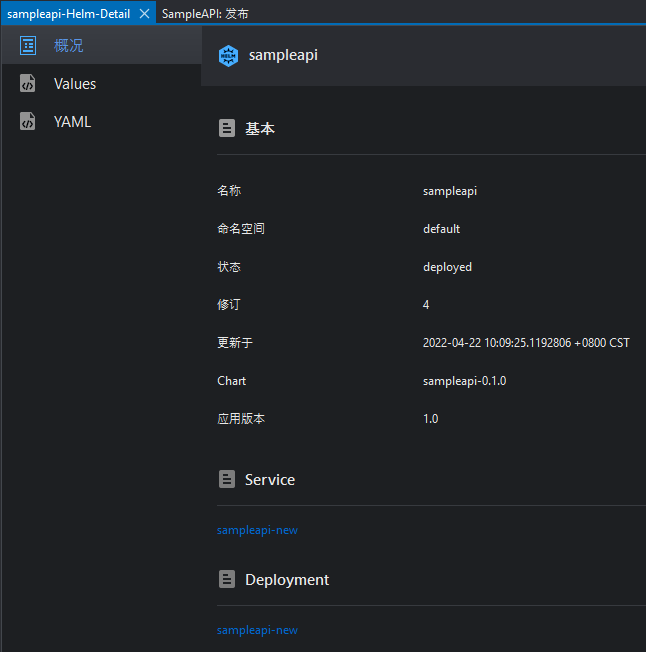
Task: Click the namespace value default
Action: tap(441, 229)
